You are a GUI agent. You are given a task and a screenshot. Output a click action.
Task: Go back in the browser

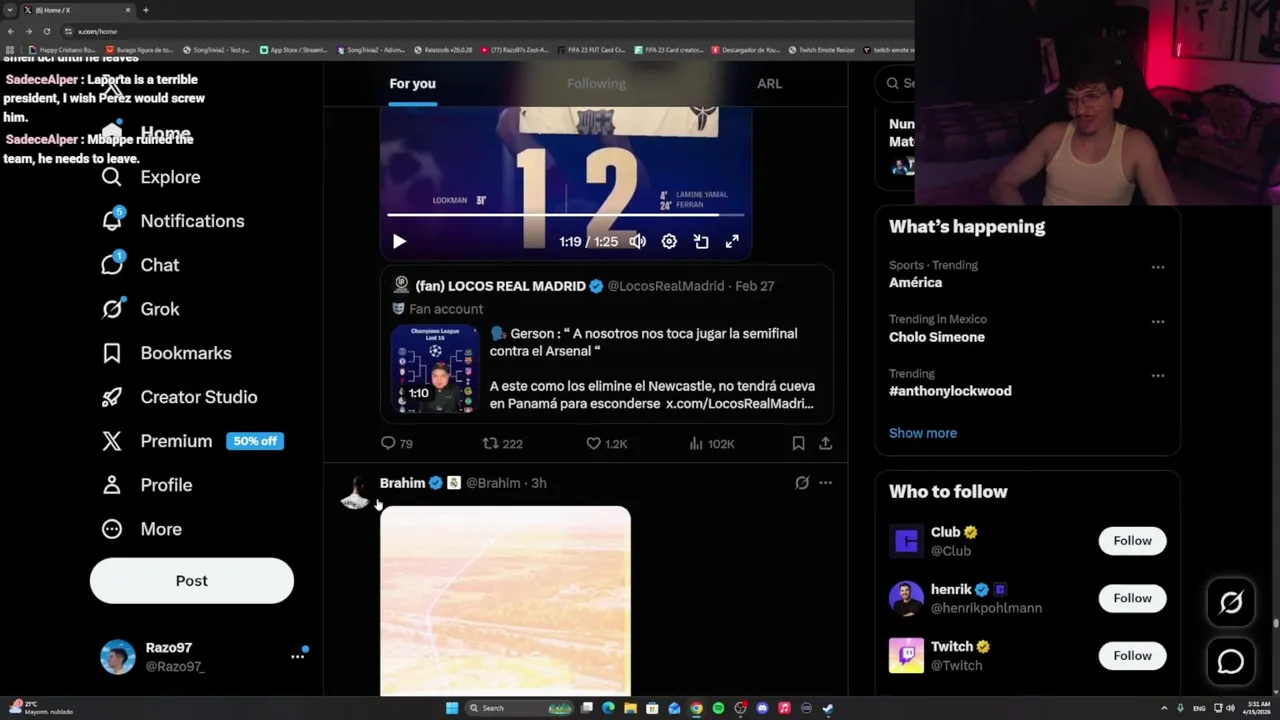11,31
